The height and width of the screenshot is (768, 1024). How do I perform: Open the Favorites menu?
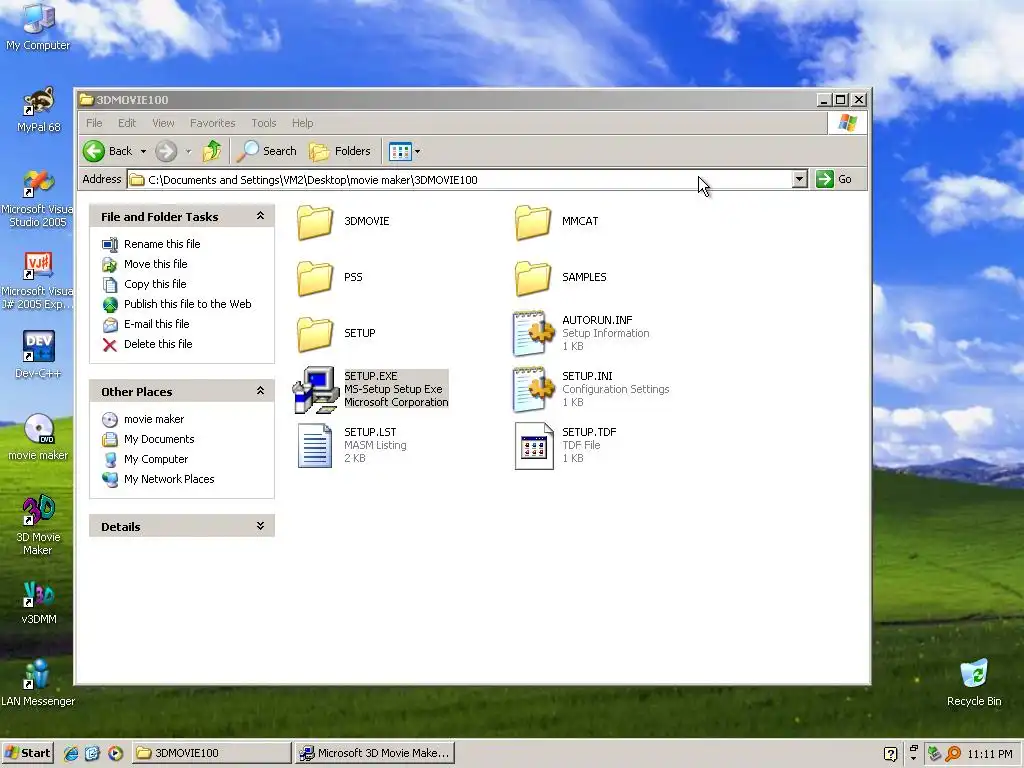(212, 123)
